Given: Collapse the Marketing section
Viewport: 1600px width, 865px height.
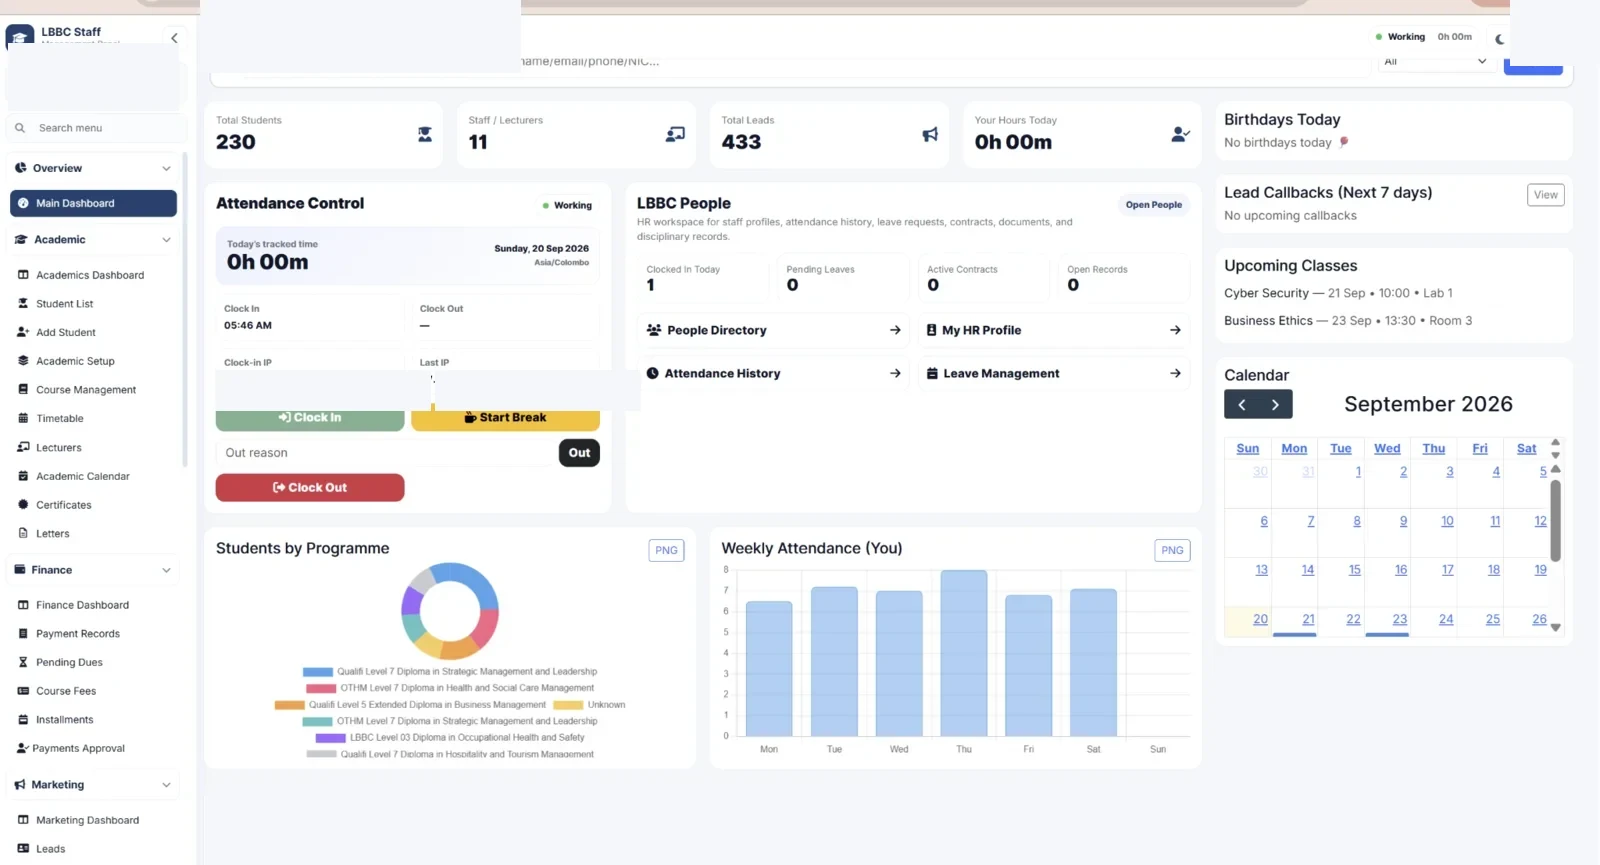Looking at the screenshot, I should (94, 785).
